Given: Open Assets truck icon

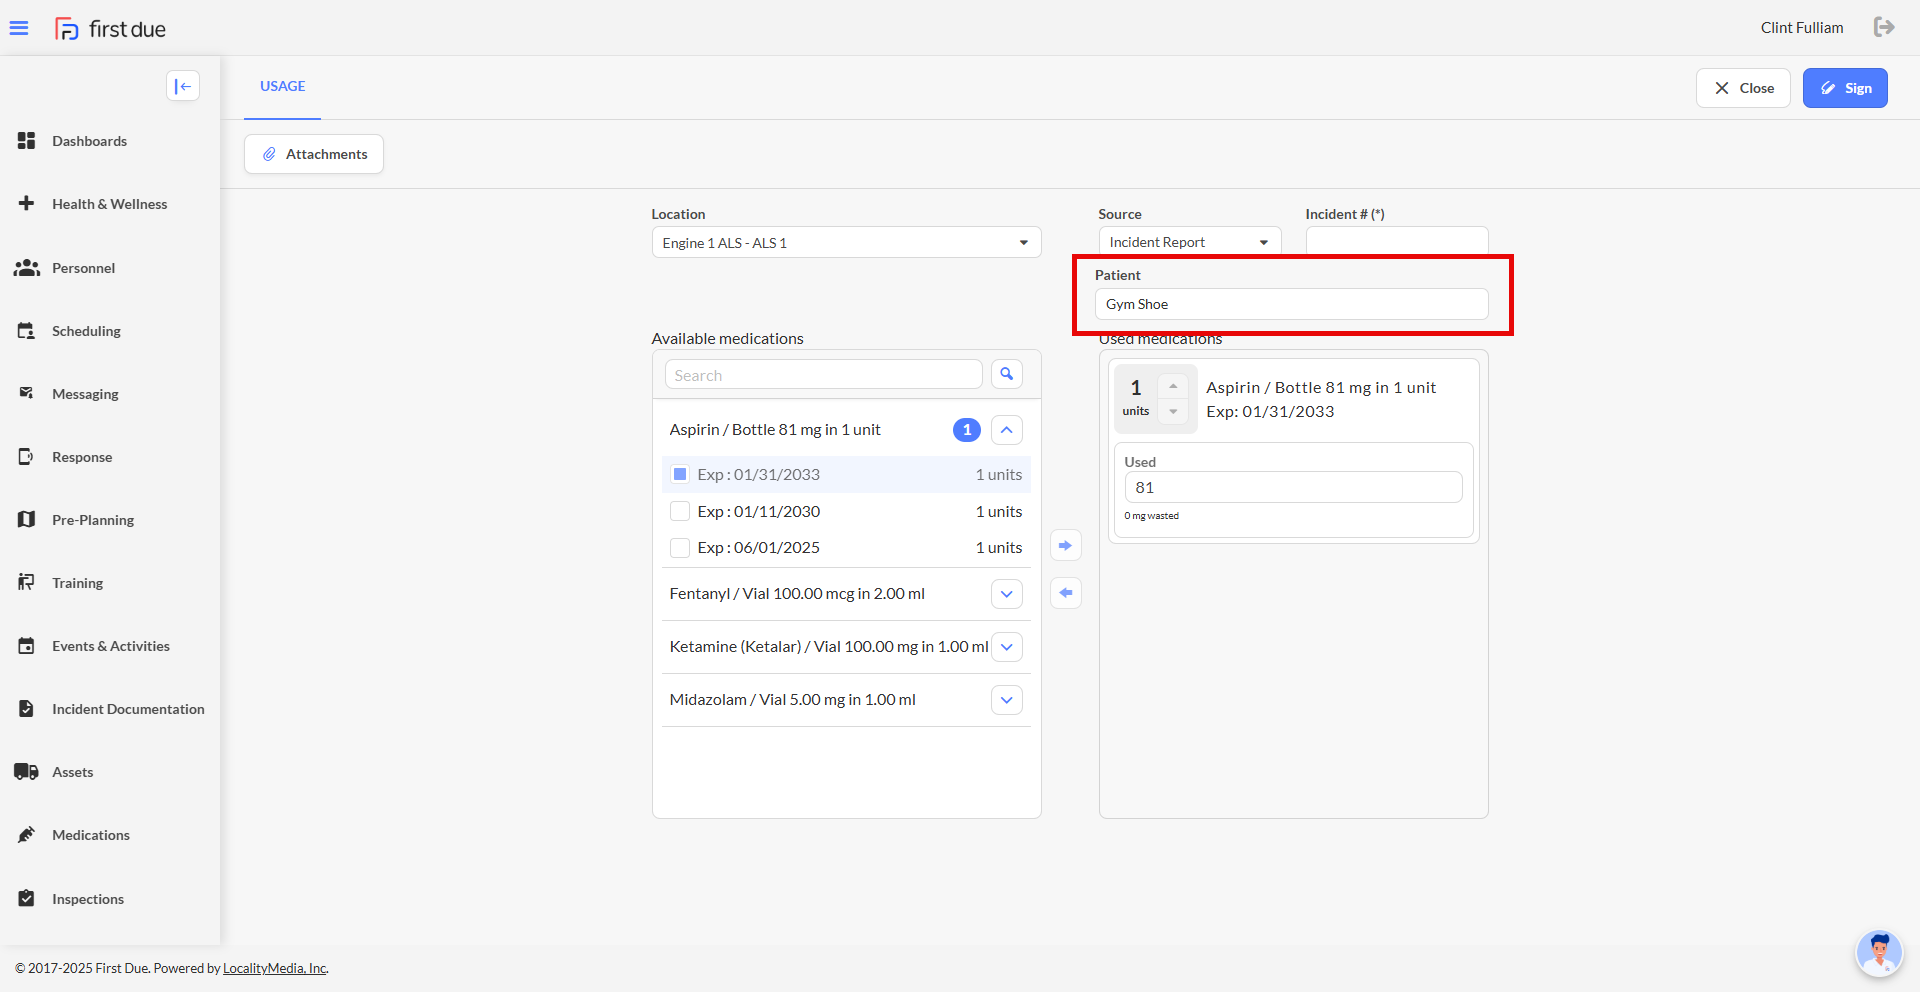Looking at the screenshot, I should 27,772.
